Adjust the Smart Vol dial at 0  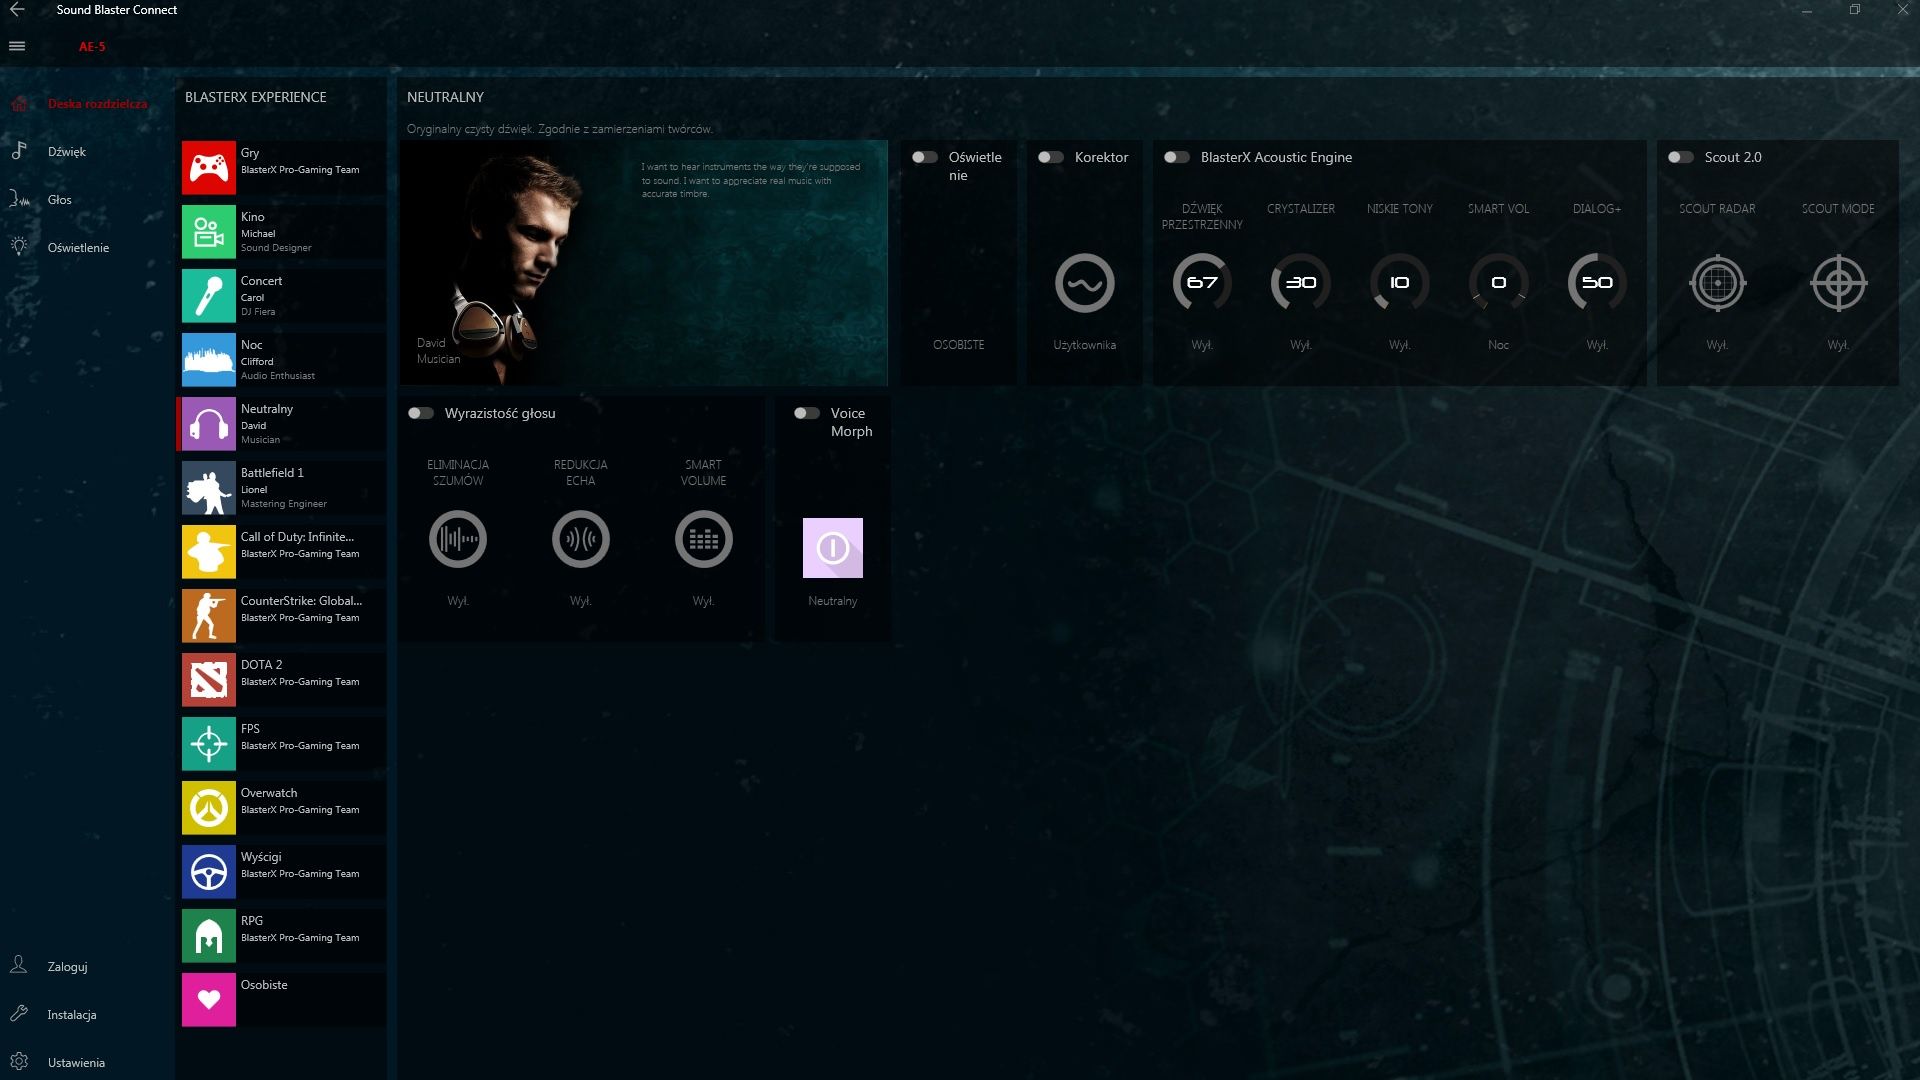tap(1498, 283)
